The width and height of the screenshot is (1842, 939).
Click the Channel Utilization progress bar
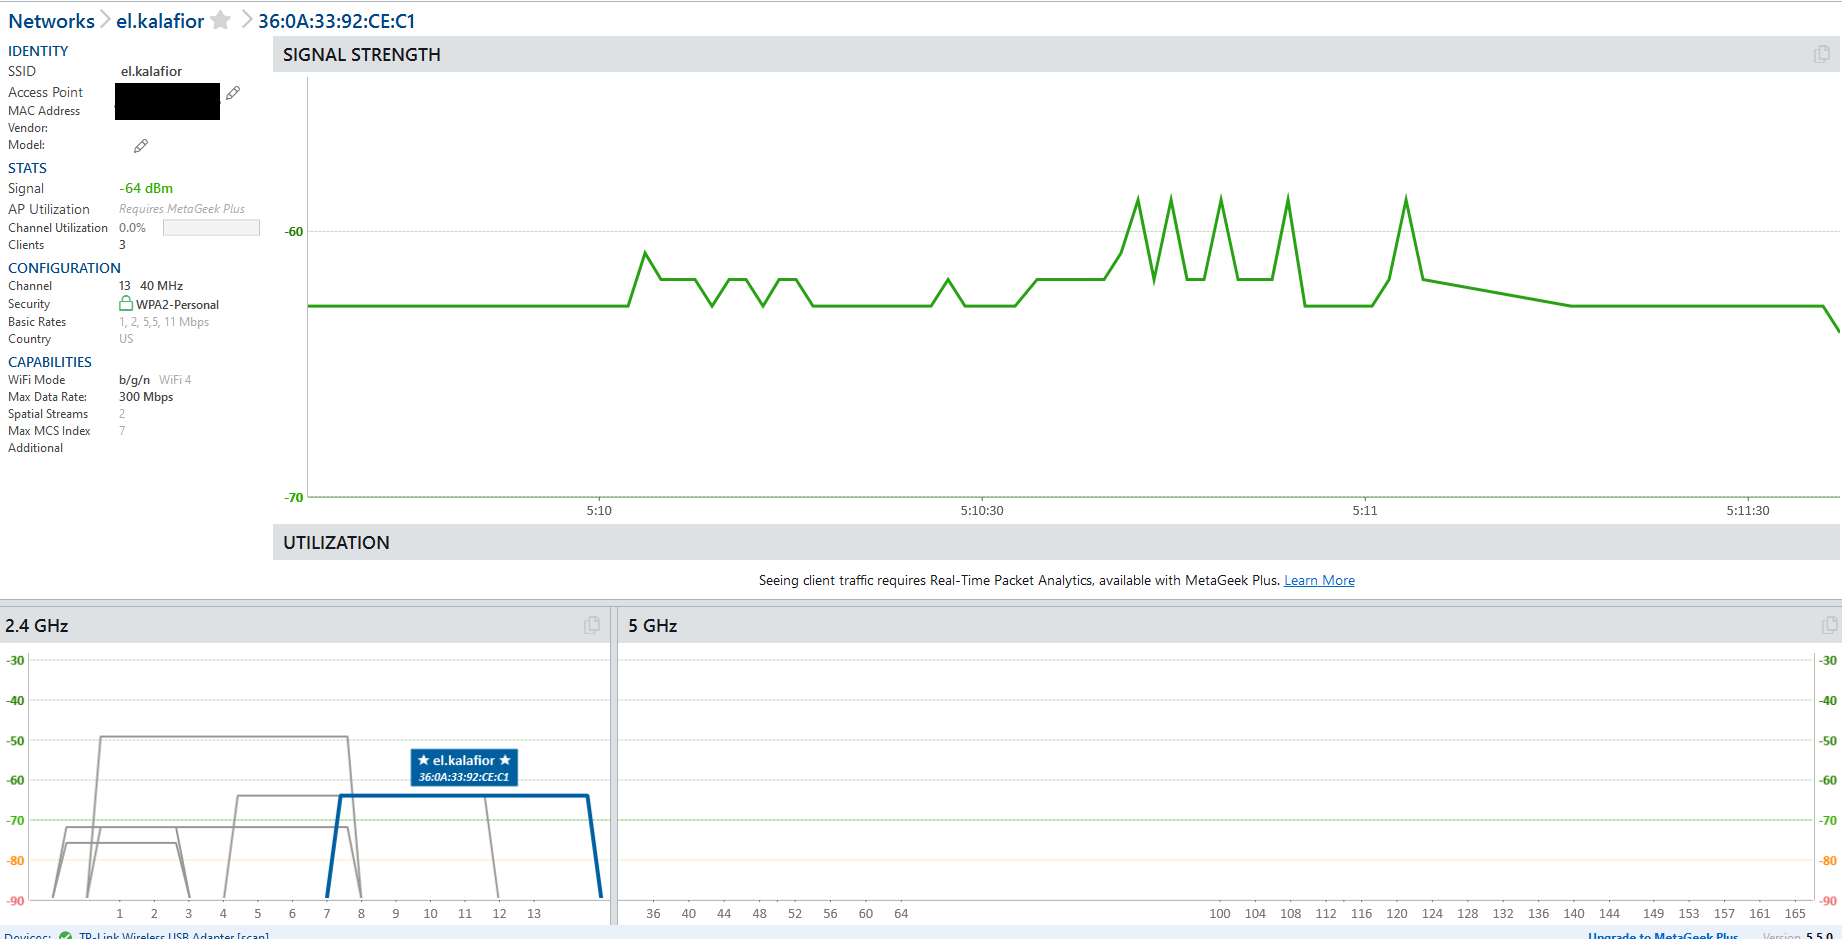tap(211, 228)
